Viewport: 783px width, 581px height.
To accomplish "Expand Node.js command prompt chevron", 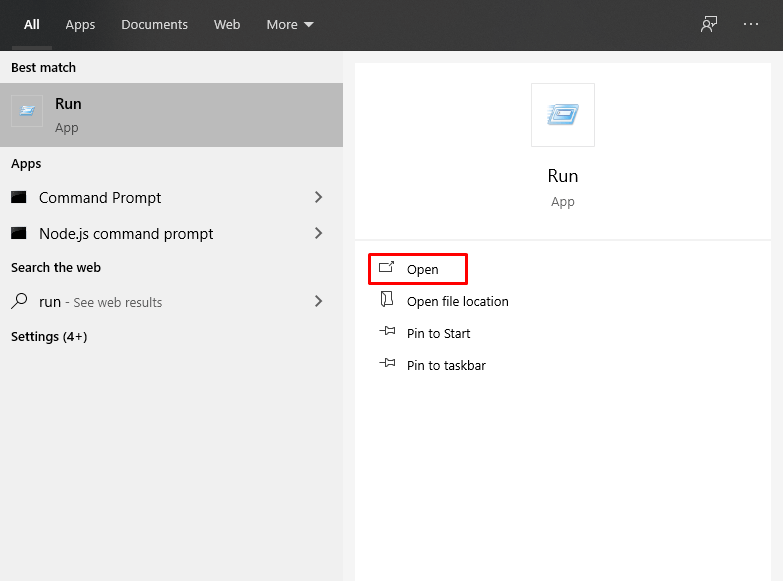I will 319,233.
